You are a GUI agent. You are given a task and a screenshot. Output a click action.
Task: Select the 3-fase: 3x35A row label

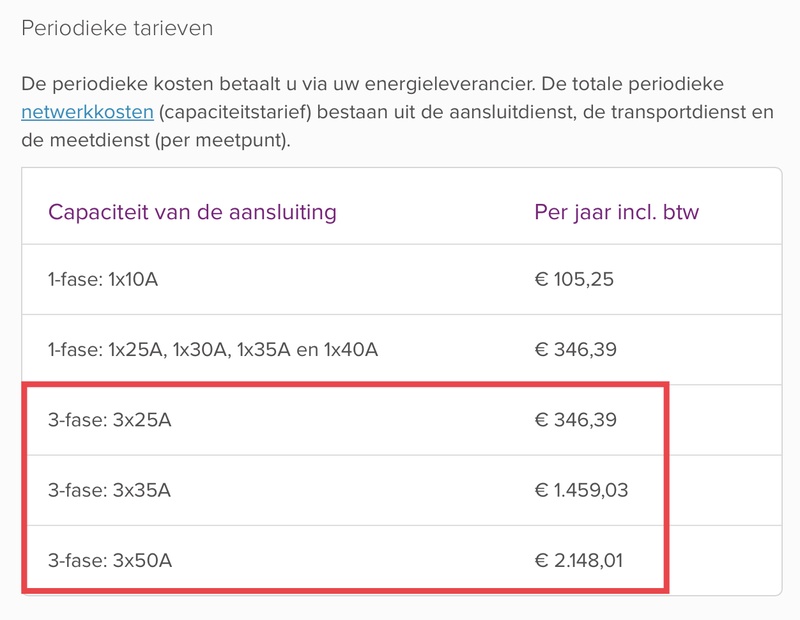coord(110,490)
